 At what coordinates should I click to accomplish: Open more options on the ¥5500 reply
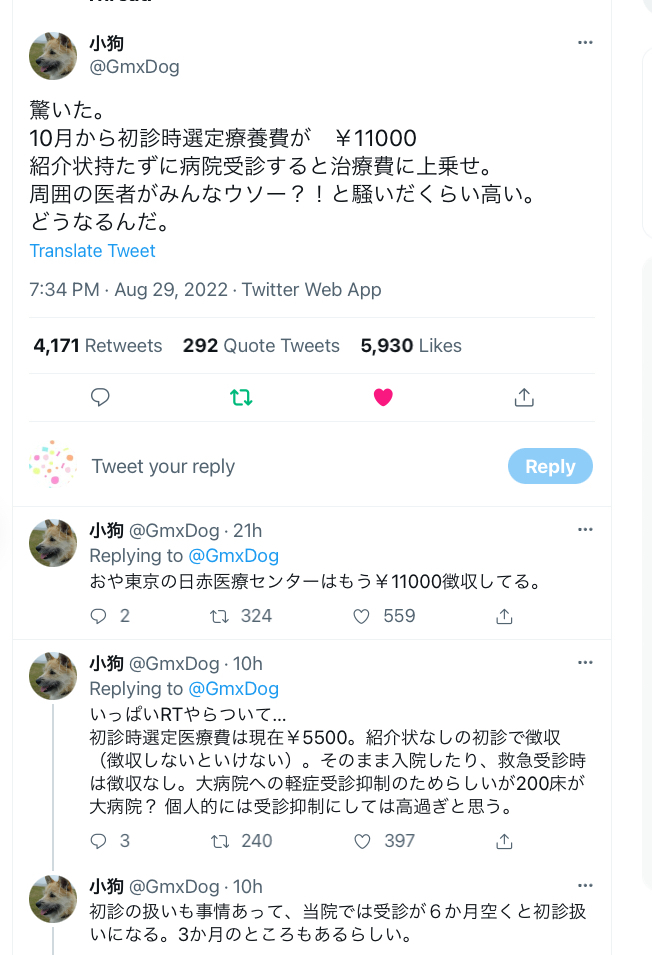coord(585,662)
